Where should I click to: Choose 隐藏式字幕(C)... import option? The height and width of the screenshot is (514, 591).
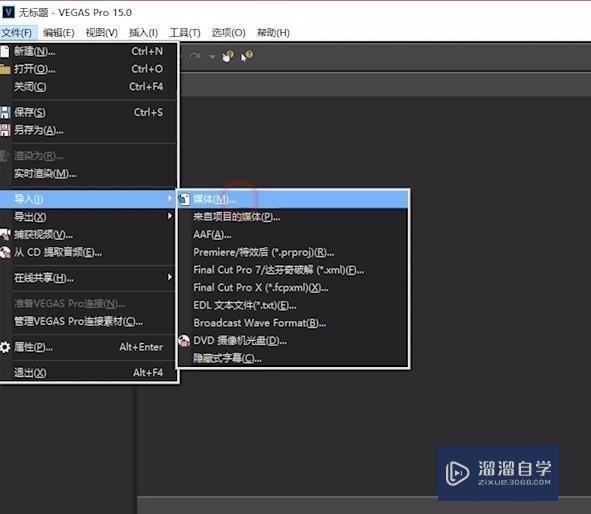point(293,358)
